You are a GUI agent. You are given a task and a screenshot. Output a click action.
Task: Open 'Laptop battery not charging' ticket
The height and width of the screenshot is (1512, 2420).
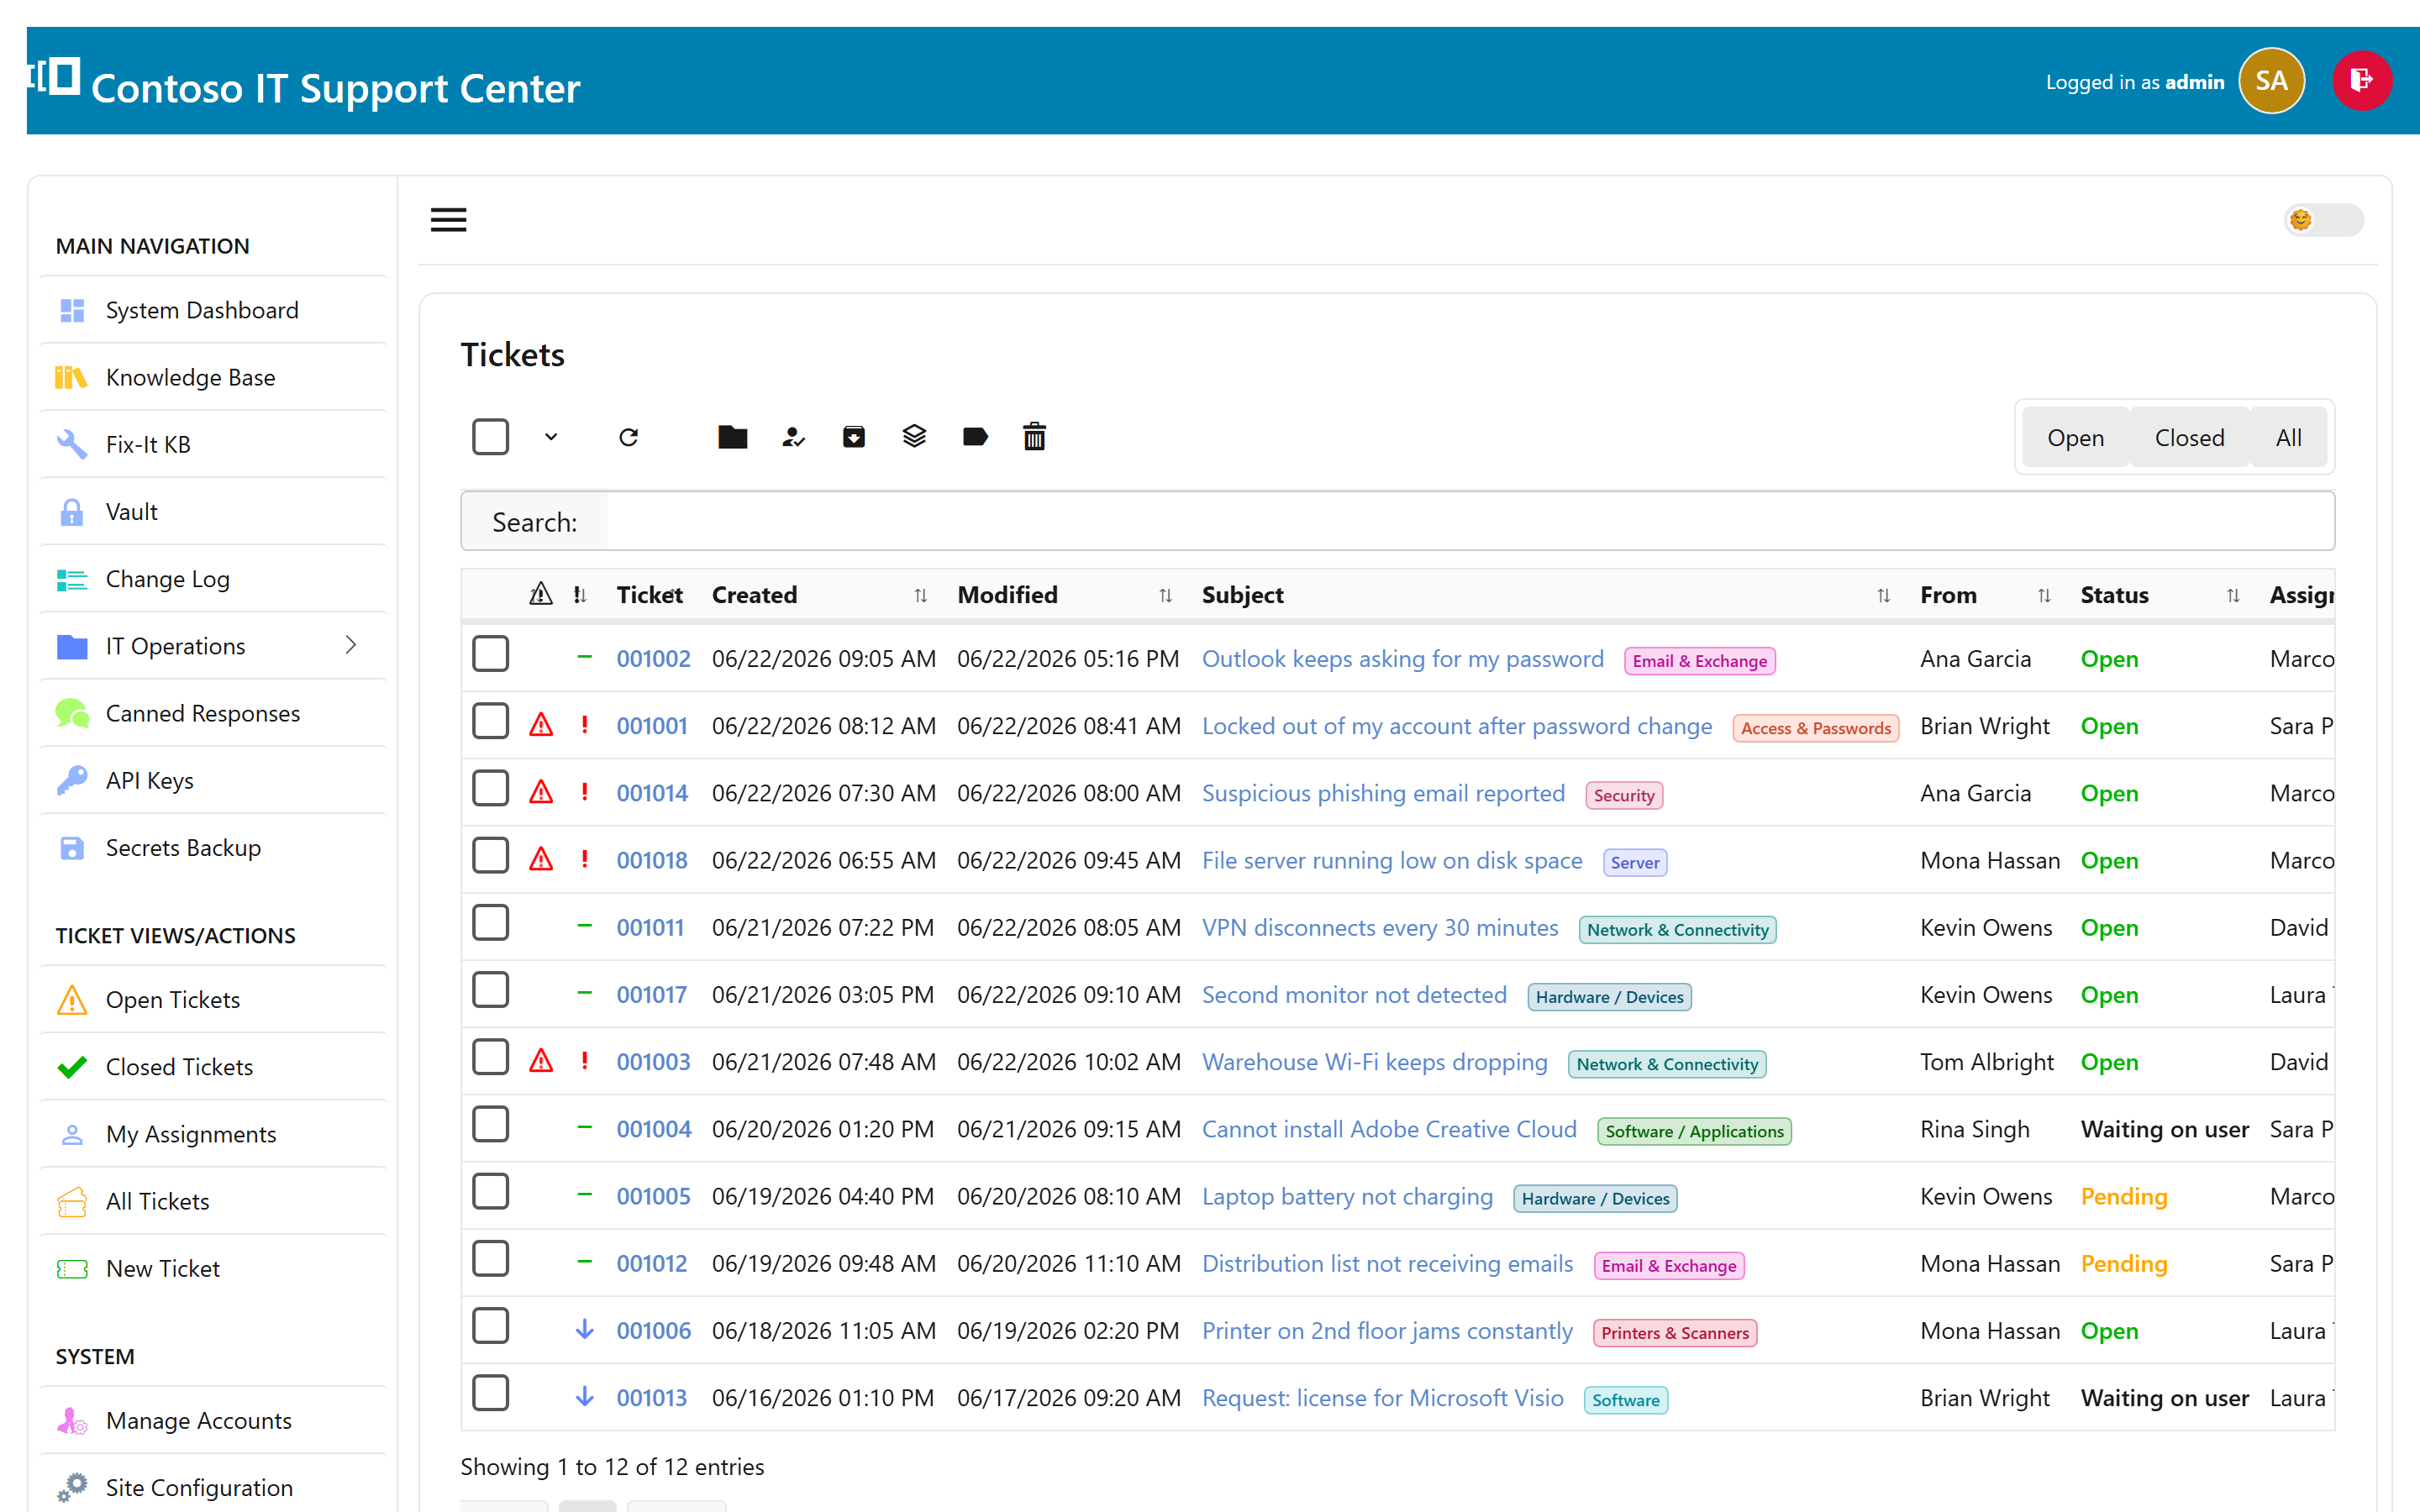click(1347, 1196)
